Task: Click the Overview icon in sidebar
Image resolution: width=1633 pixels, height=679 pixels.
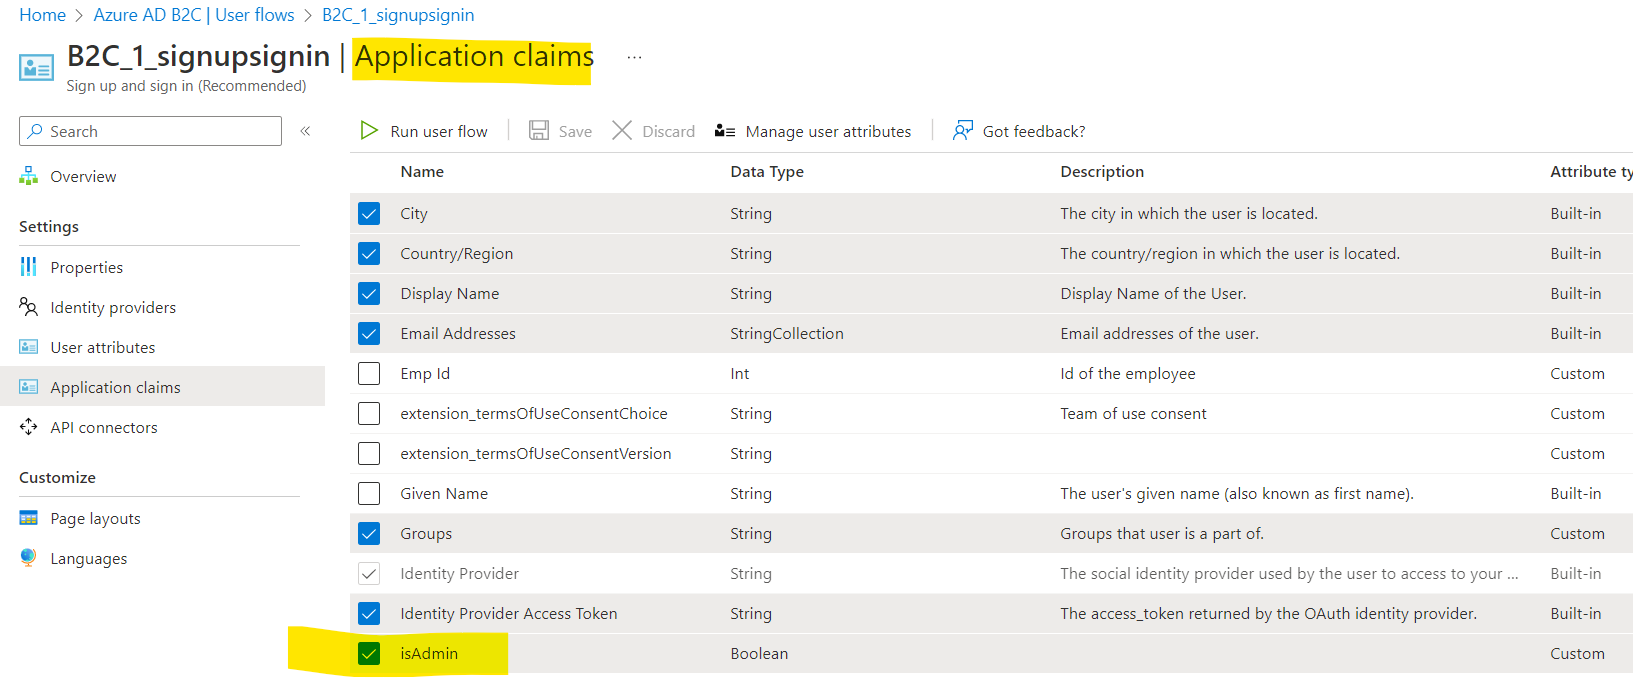Action: (x=28, y=177)
